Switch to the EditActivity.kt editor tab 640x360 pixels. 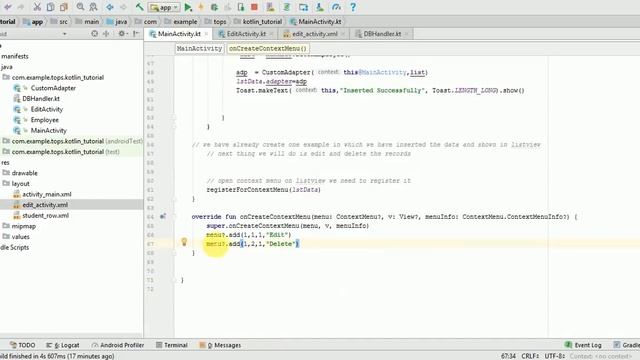point(246,34)
